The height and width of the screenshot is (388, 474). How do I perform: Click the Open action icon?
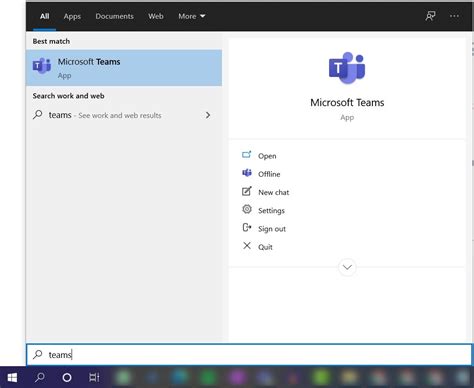247,155
